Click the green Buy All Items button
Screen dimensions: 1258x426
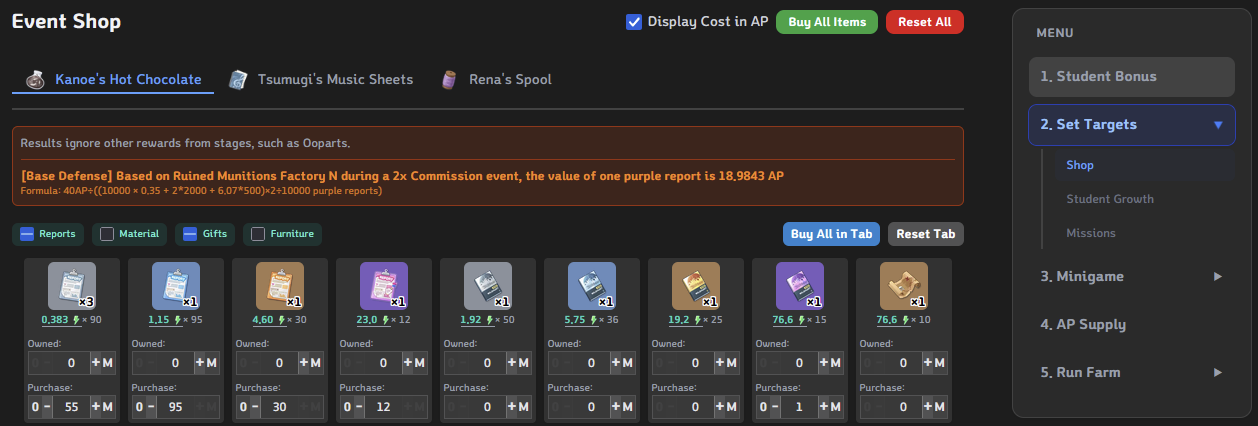tap(827, 22)
